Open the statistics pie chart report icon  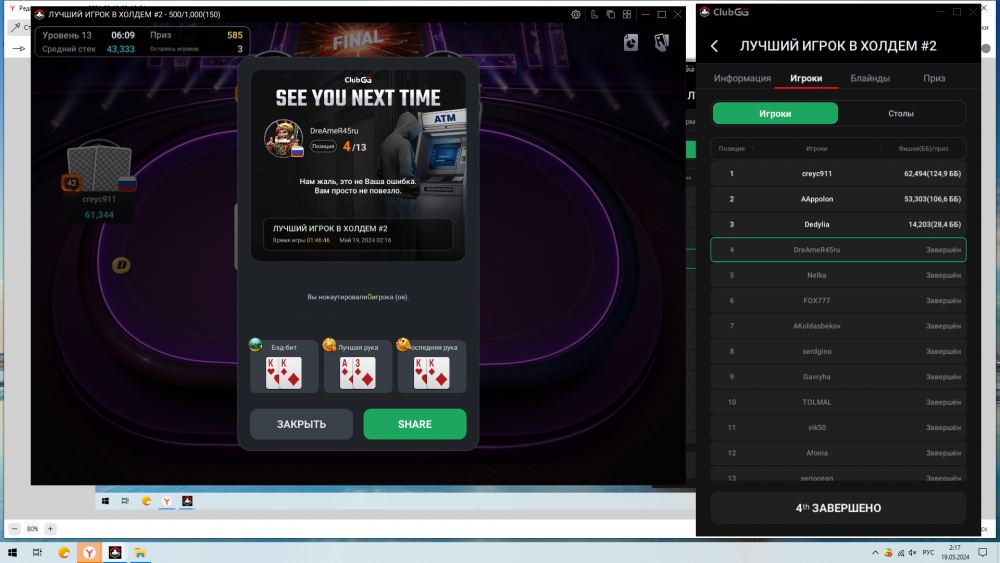[631, 42]
